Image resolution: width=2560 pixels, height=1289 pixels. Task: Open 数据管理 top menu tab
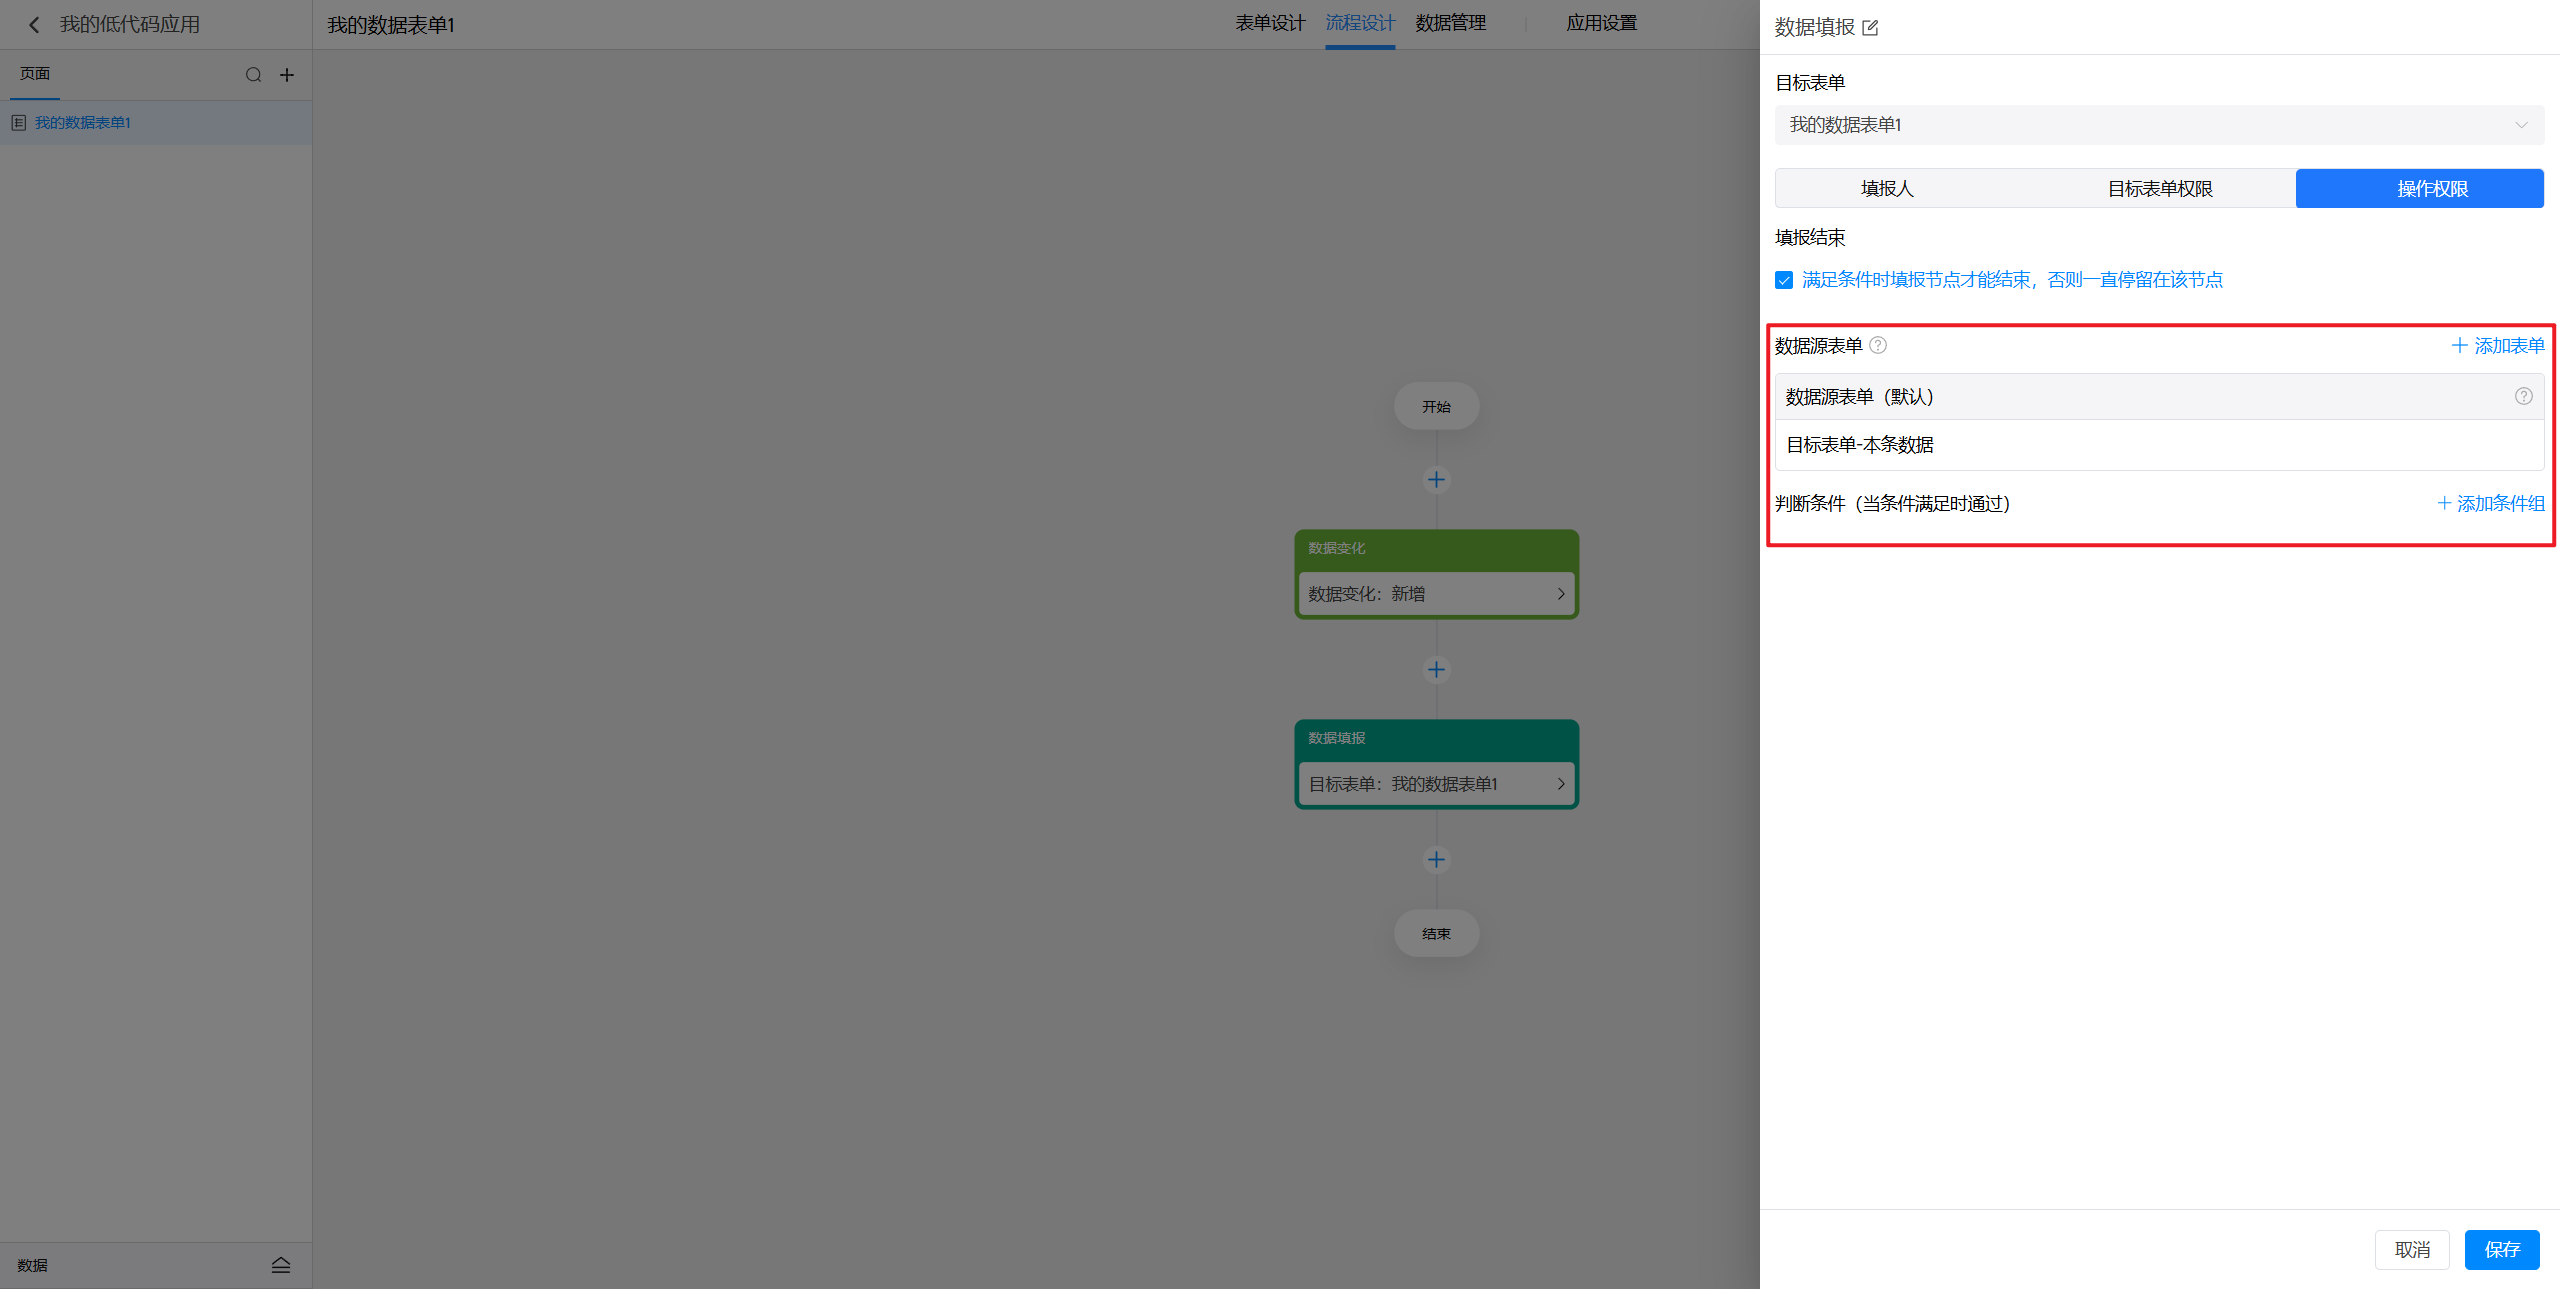click(1450, 23)
